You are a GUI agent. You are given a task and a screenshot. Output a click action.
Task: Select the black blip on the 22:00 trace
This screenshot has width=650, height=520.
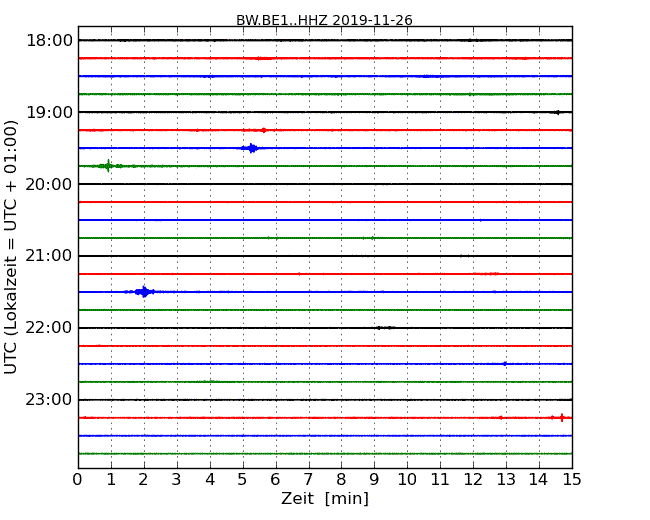385,328
